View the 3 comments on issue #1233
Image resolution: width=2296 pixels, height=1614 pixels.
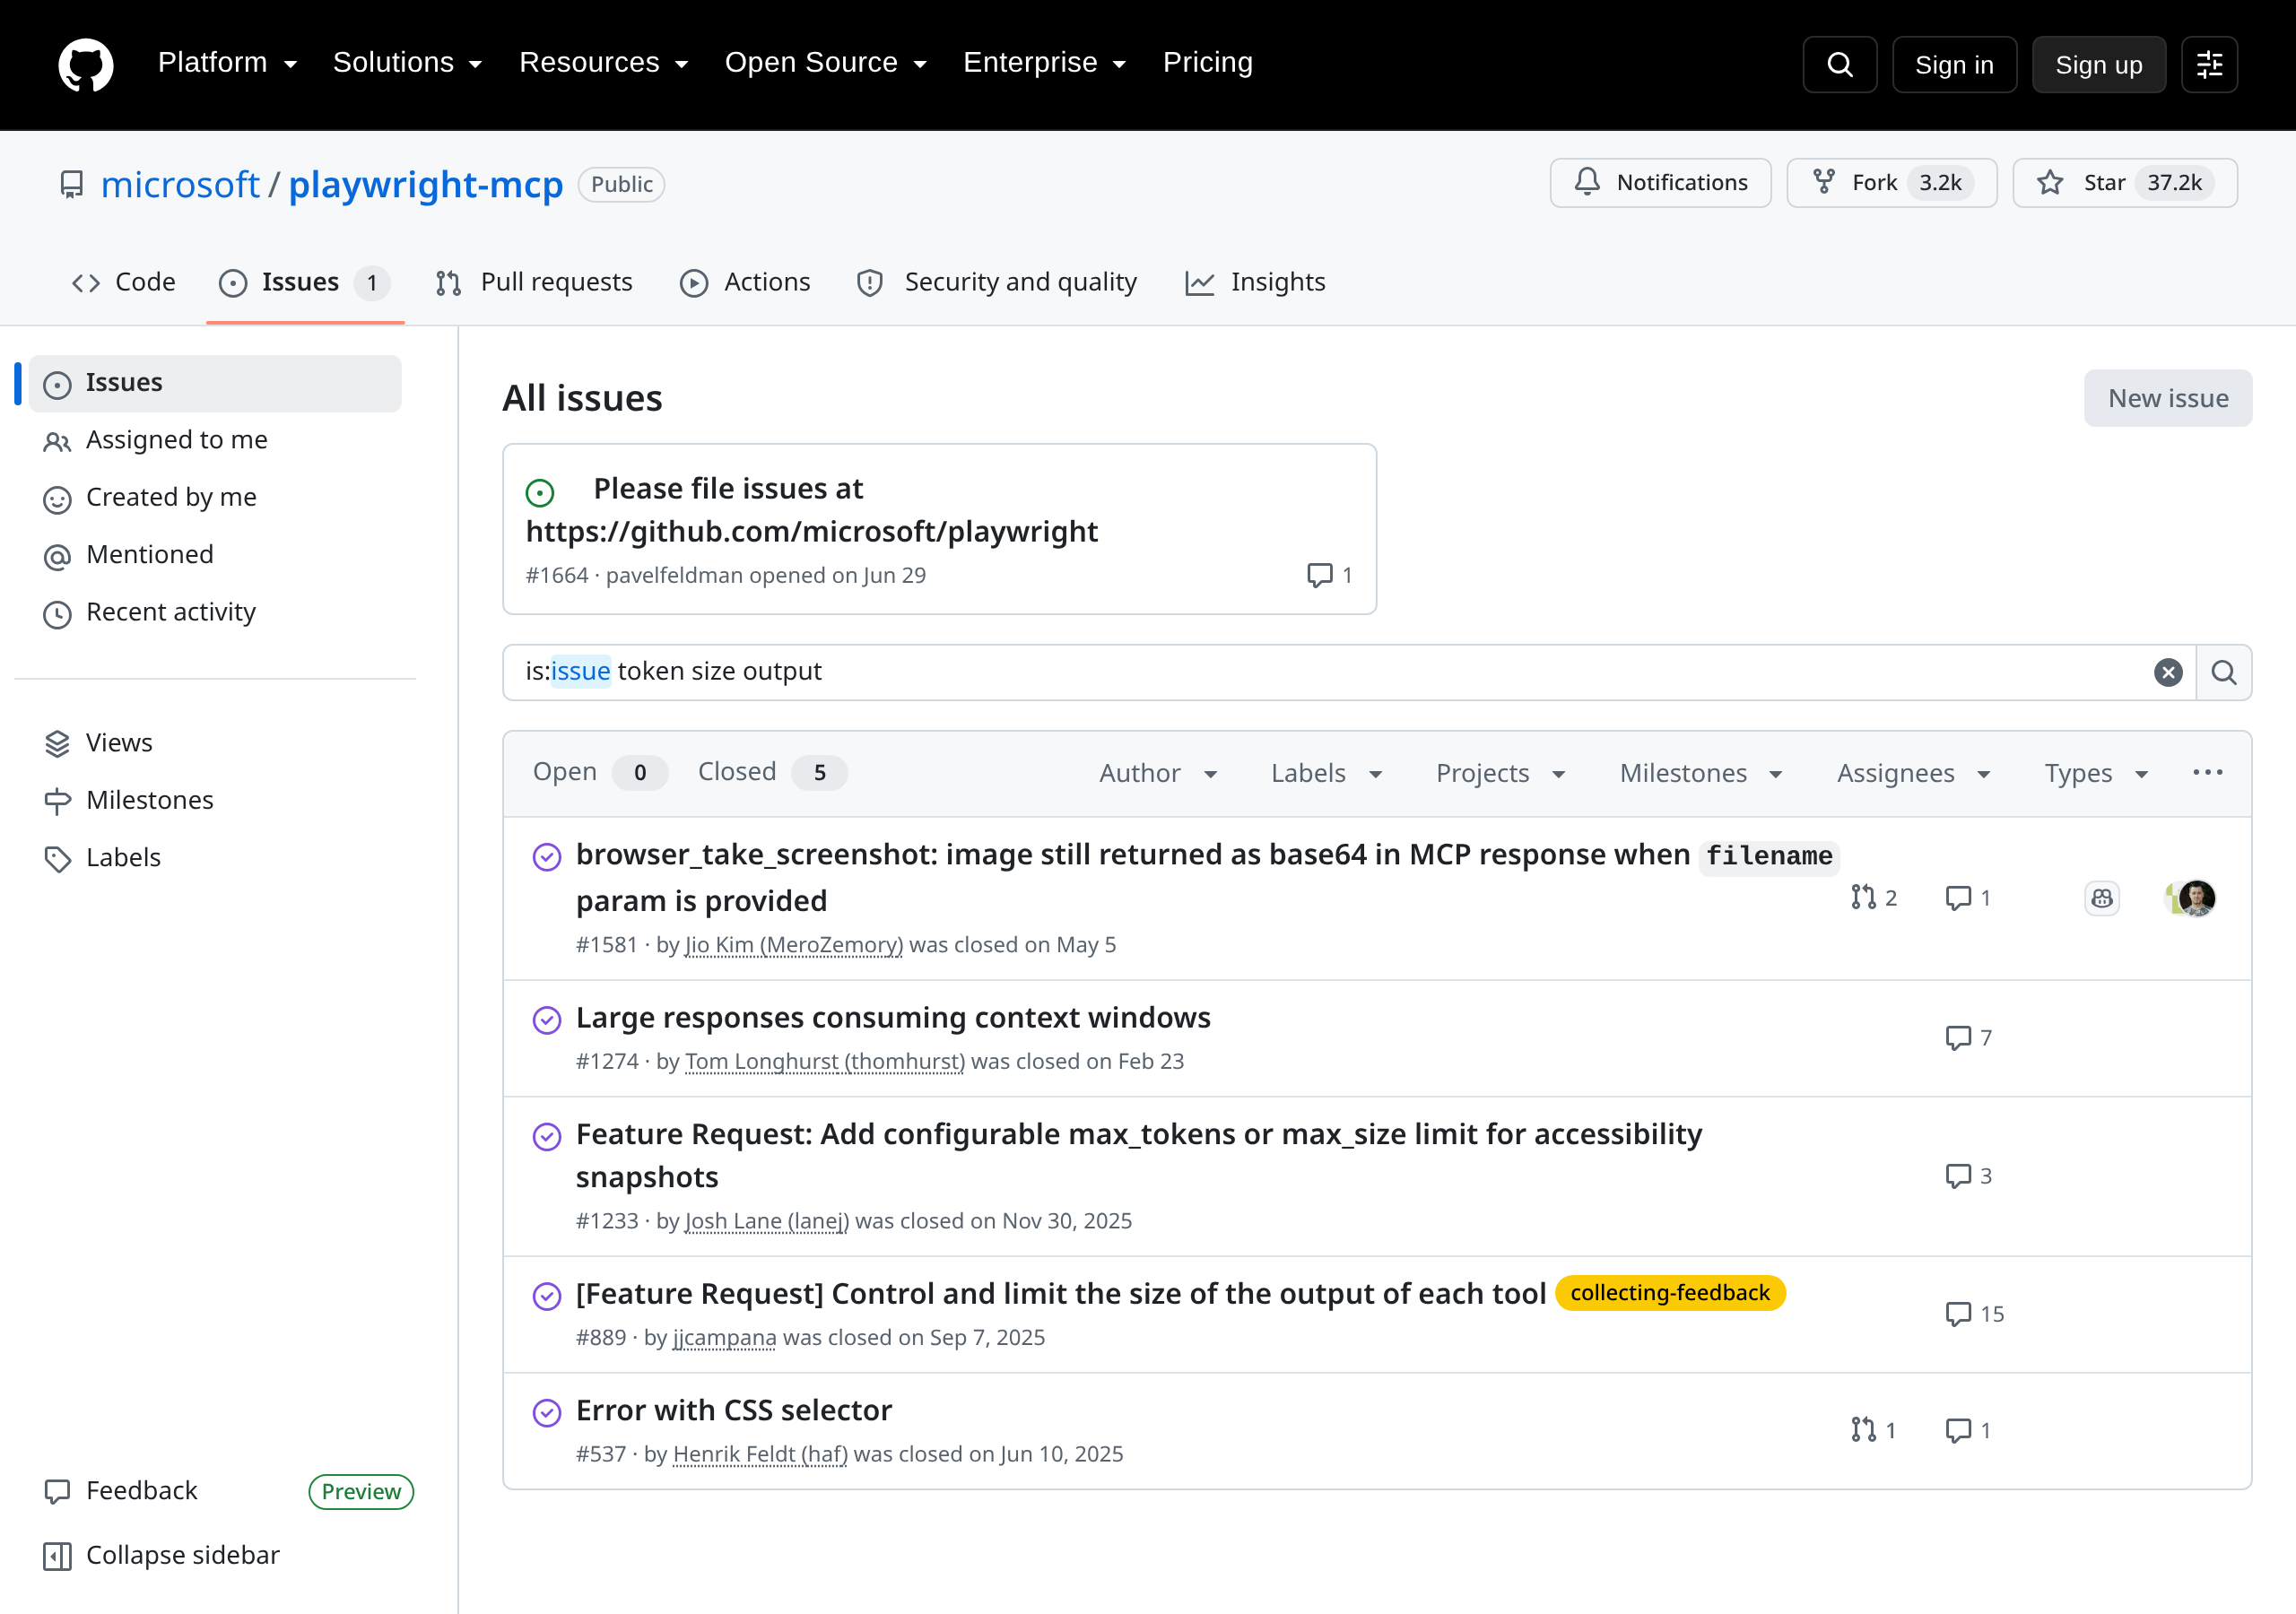[1968, 1176]
